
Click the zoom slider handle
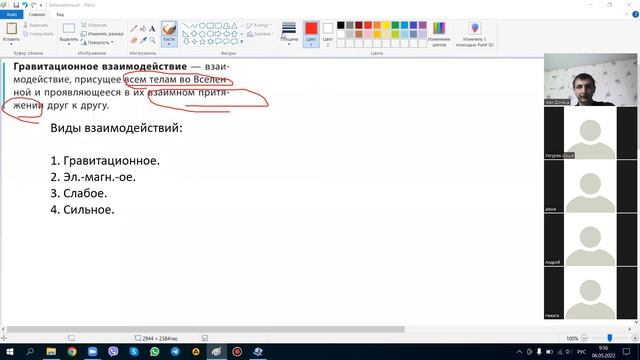(x=609, y=338)
